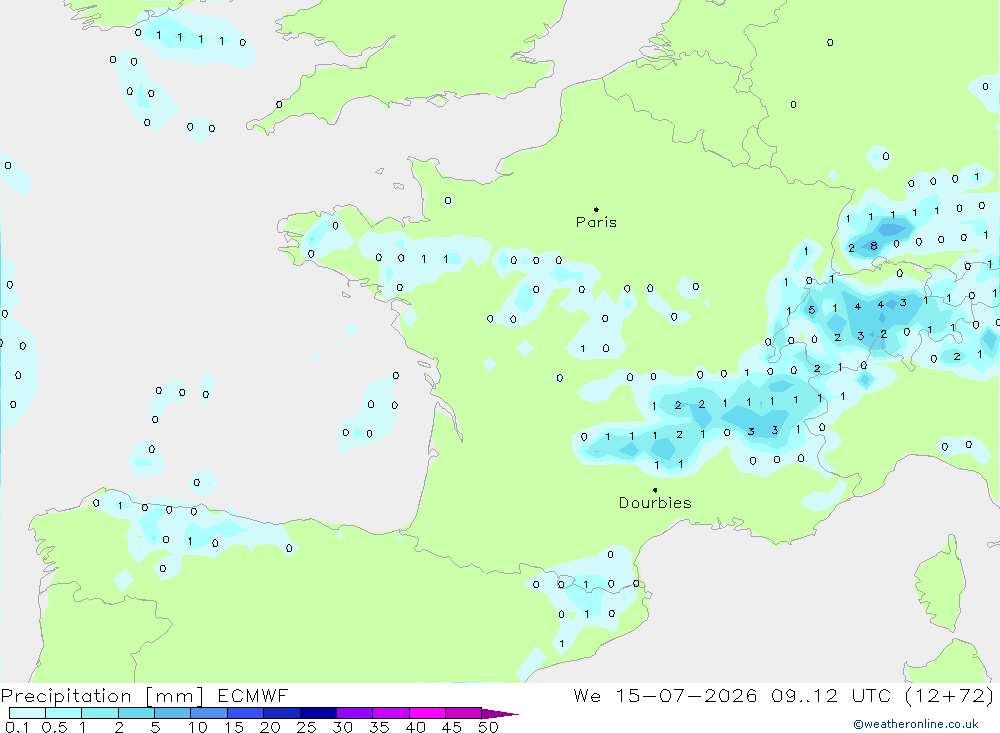Screen dimensions: 1000x733
Task: Click the '50' legend scale label
Action: point(488,727)
